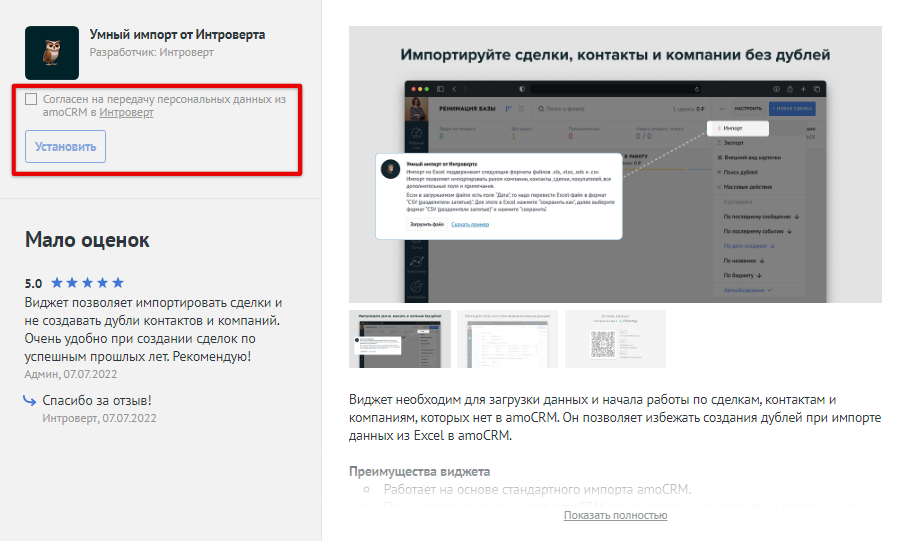Click the Работает на основе стандартного импорта line
The width and height of the screenshot is (905, 541).
pos(537,490)
